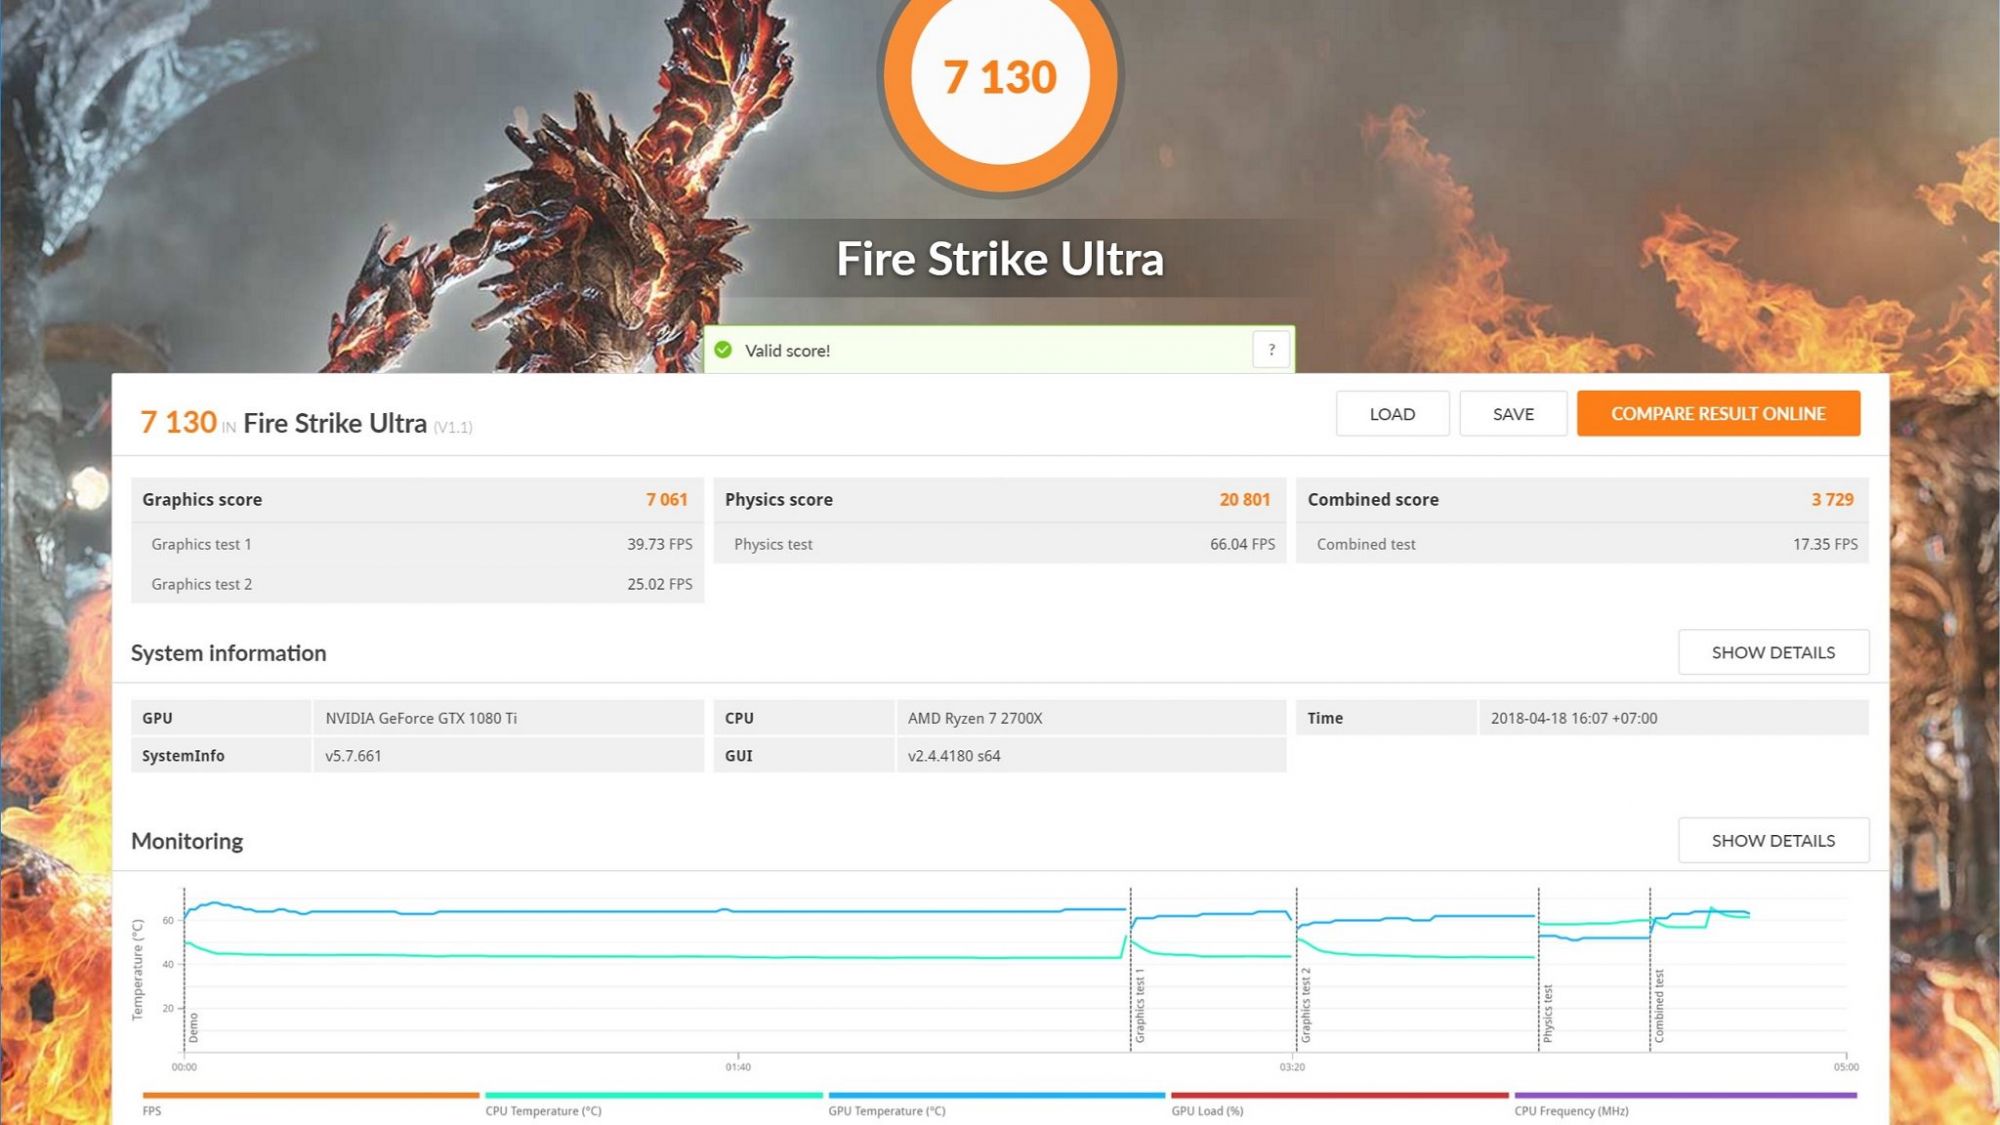Toggle the CPU Frequency legend bar
2000x1125 pixels.
(1685, 1096)
